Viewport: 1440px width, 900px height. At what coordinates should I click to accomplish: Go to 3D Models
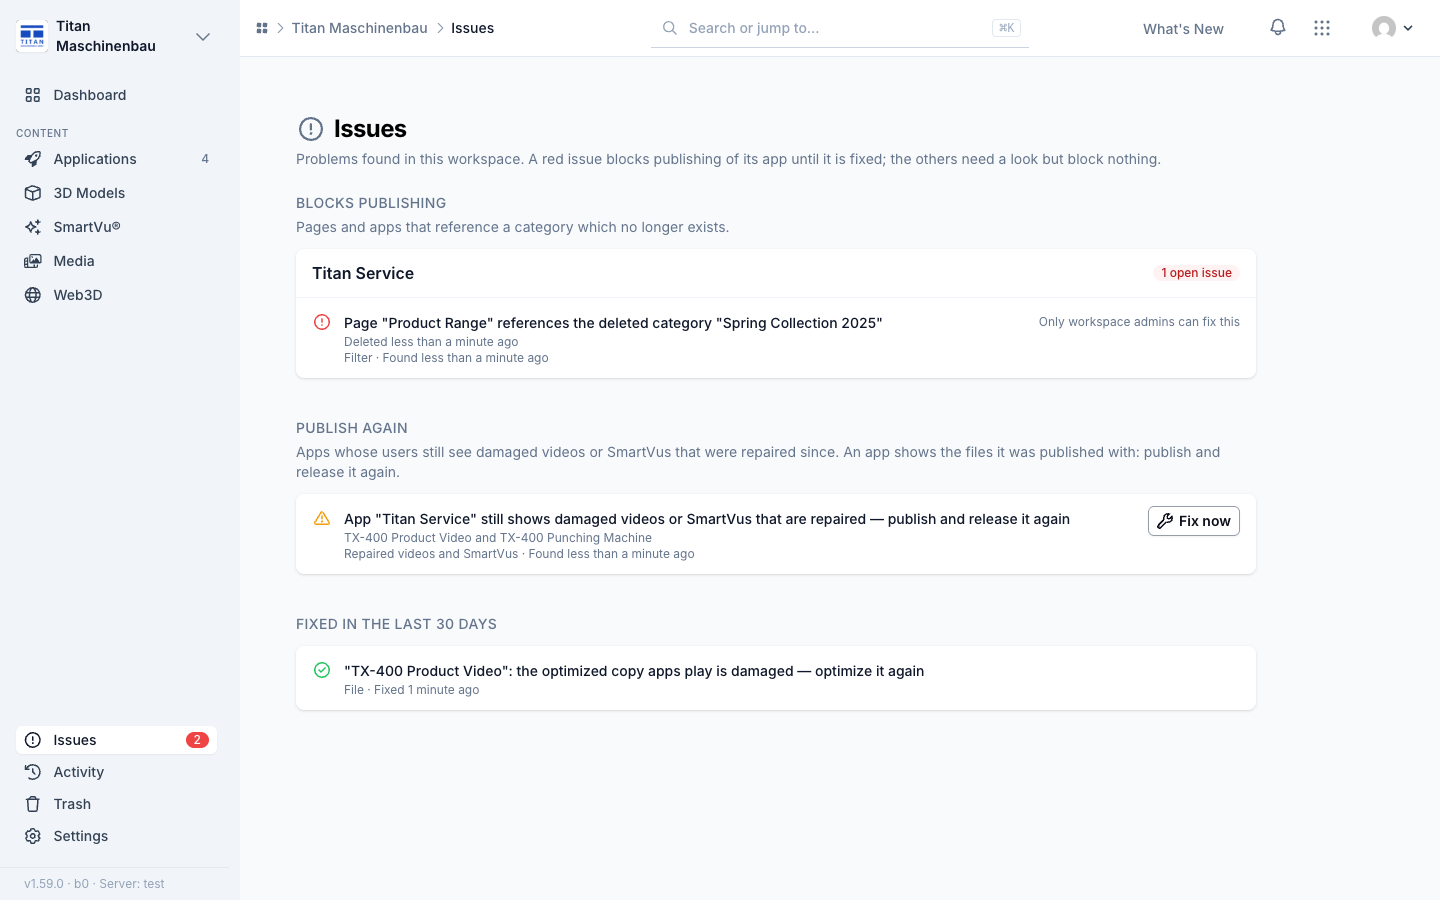coord(116,193)
